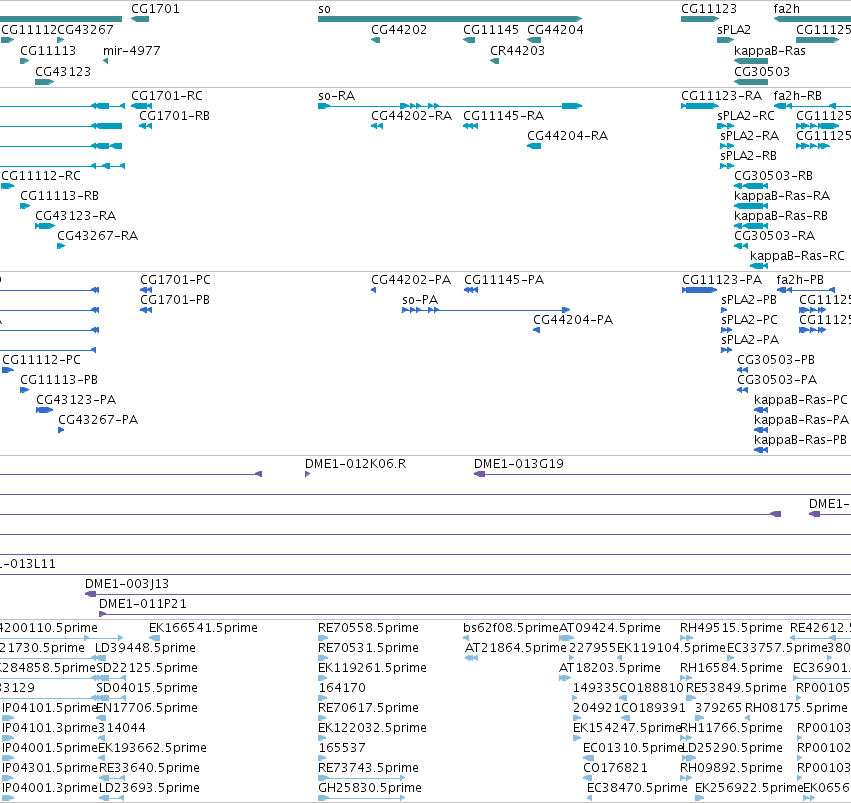Image resolution: width=851 pixels, height=803 pixels.
Task: Click the CG30503-PB protein label
Action: click(x=776, y=360)
